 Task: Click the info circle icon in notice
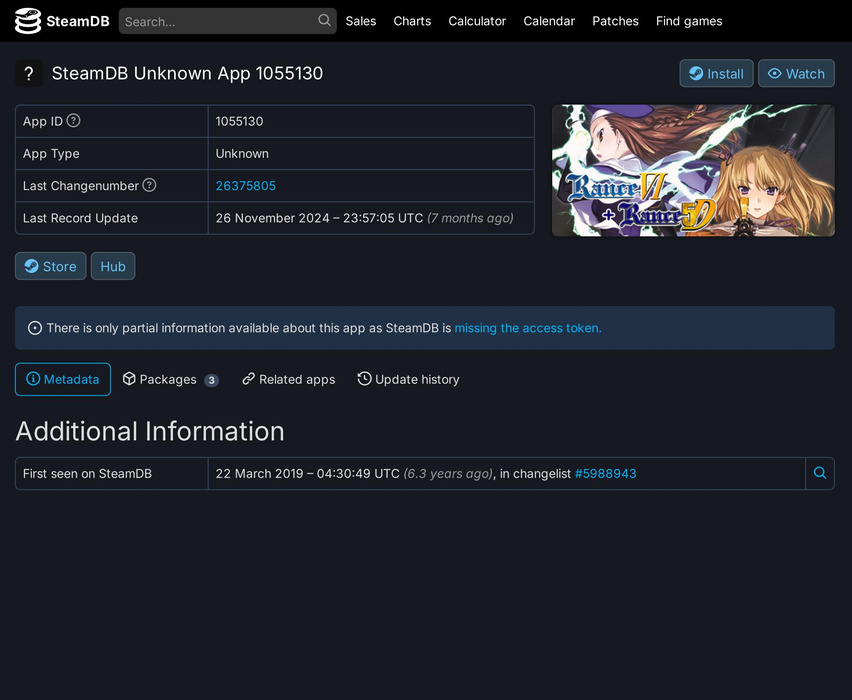(35, 328)
